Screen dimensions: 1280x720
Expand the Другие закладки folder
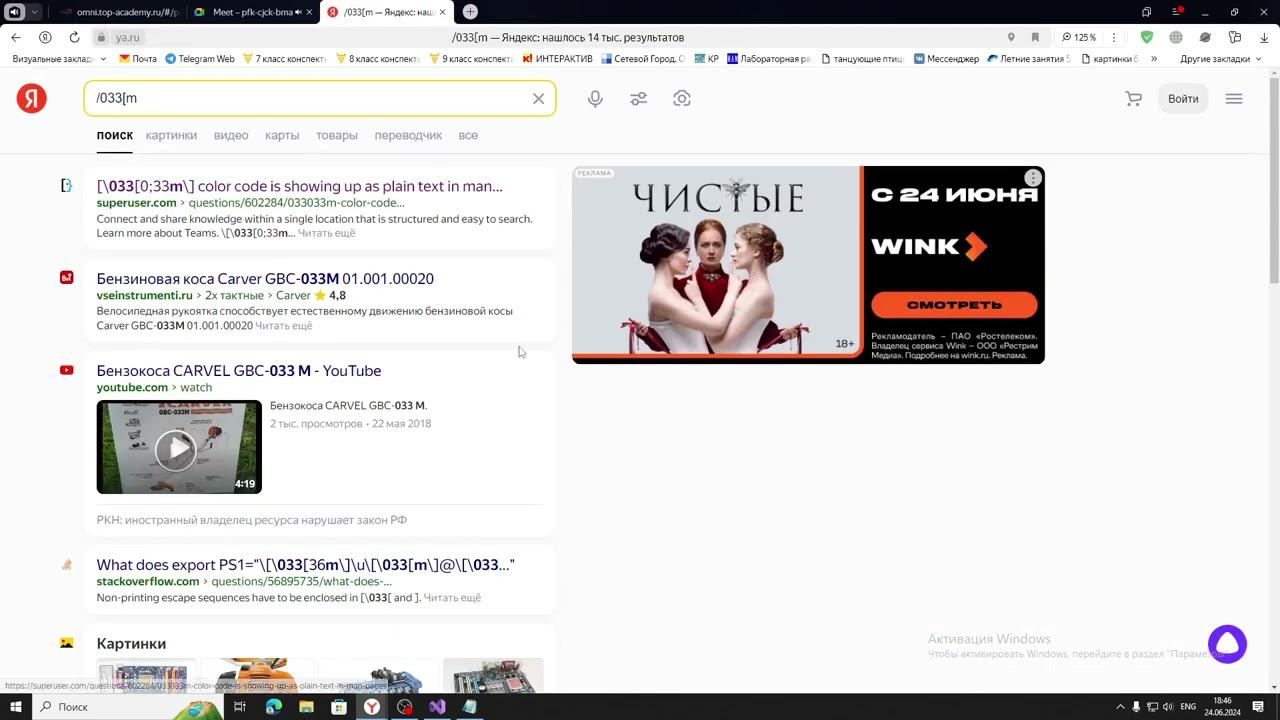1220,59
